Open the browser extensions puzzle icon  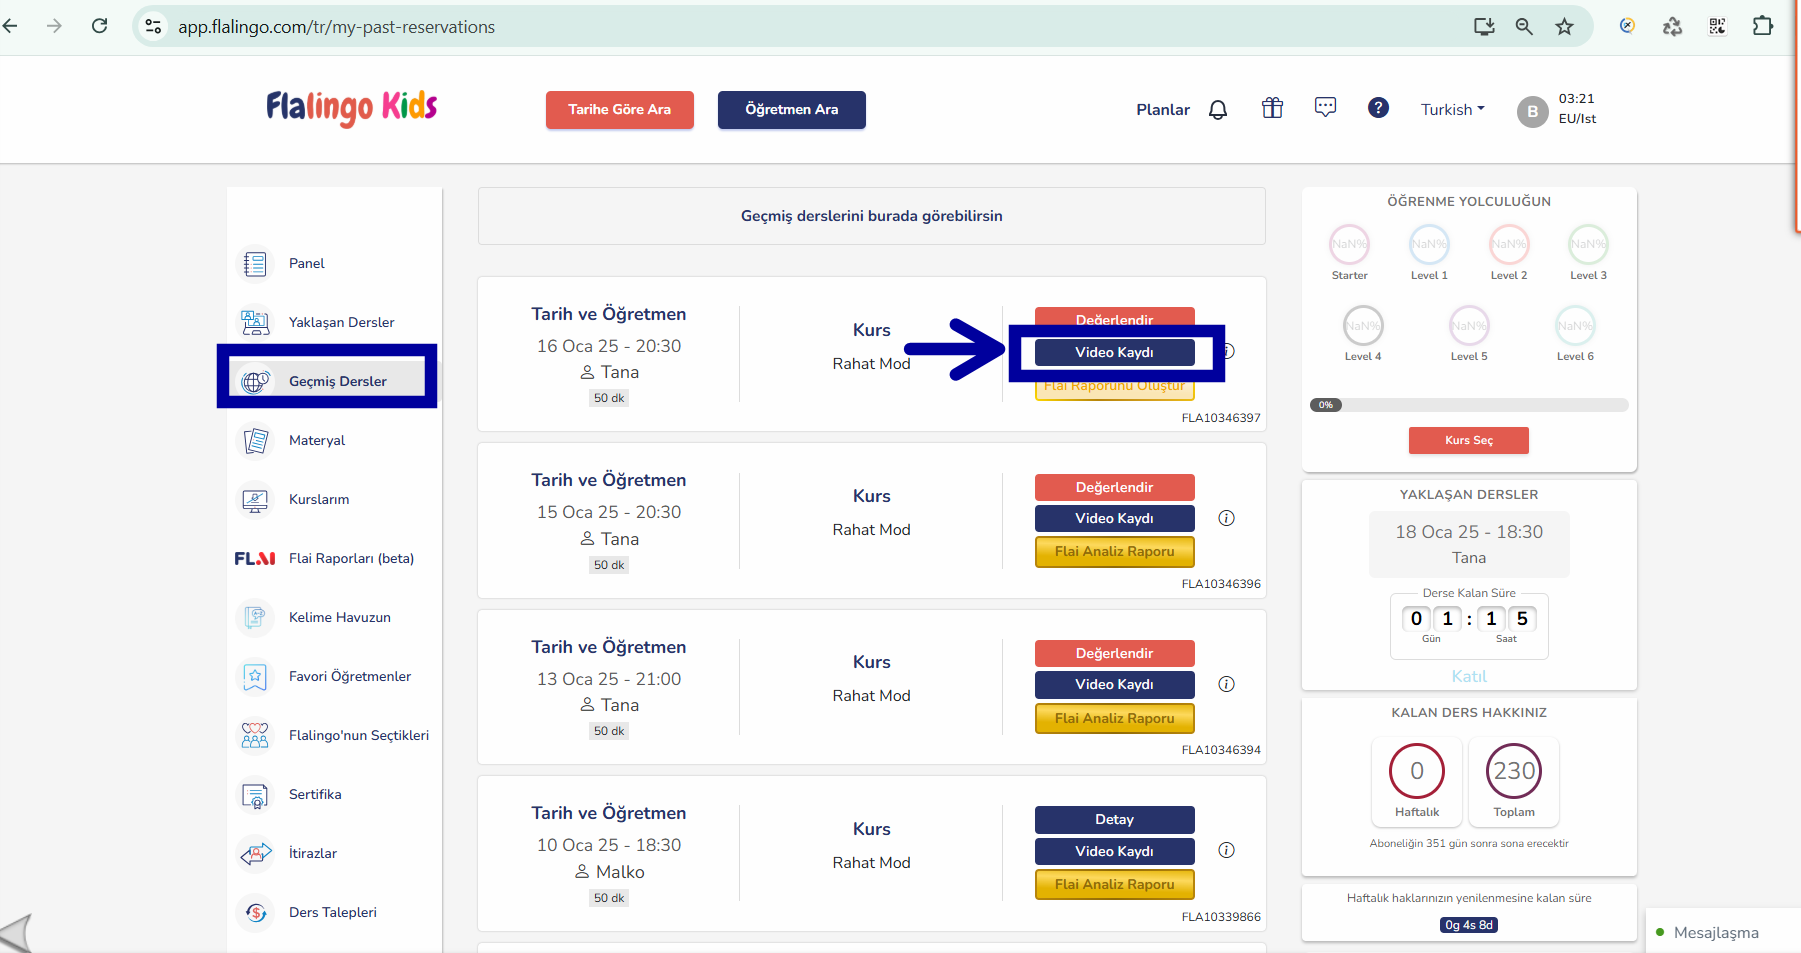point(1762,26)
